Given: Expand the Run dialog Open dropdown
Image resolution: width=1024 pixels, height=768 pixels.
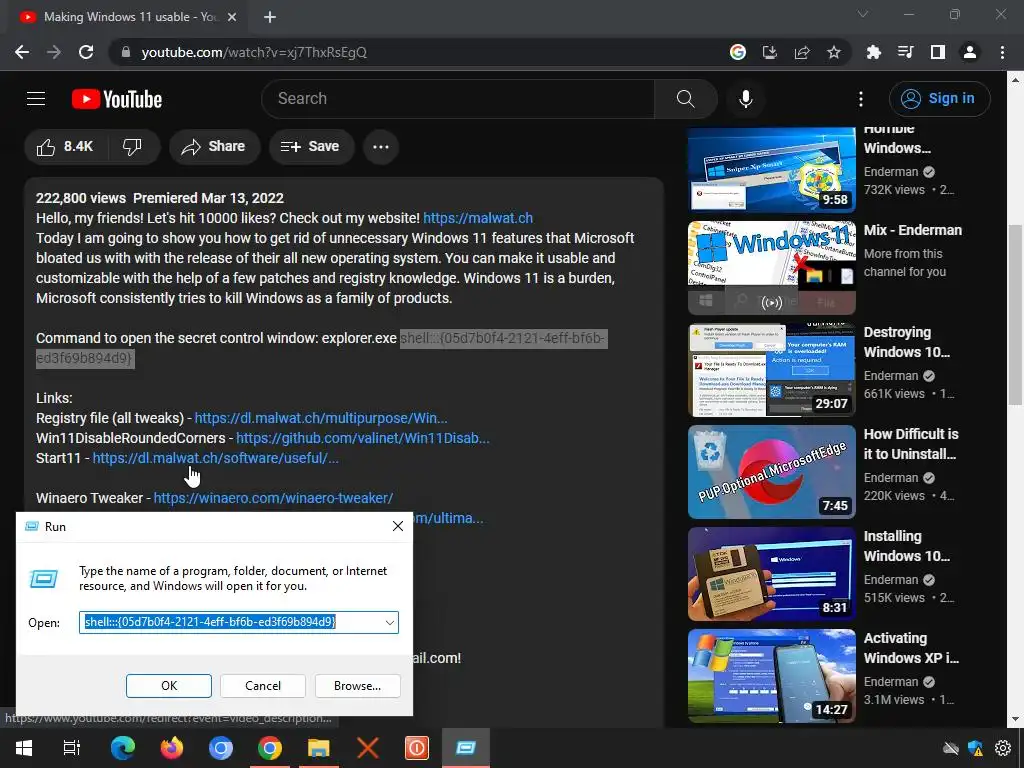Looking at the screenshot, I should (x=390, y=622).
